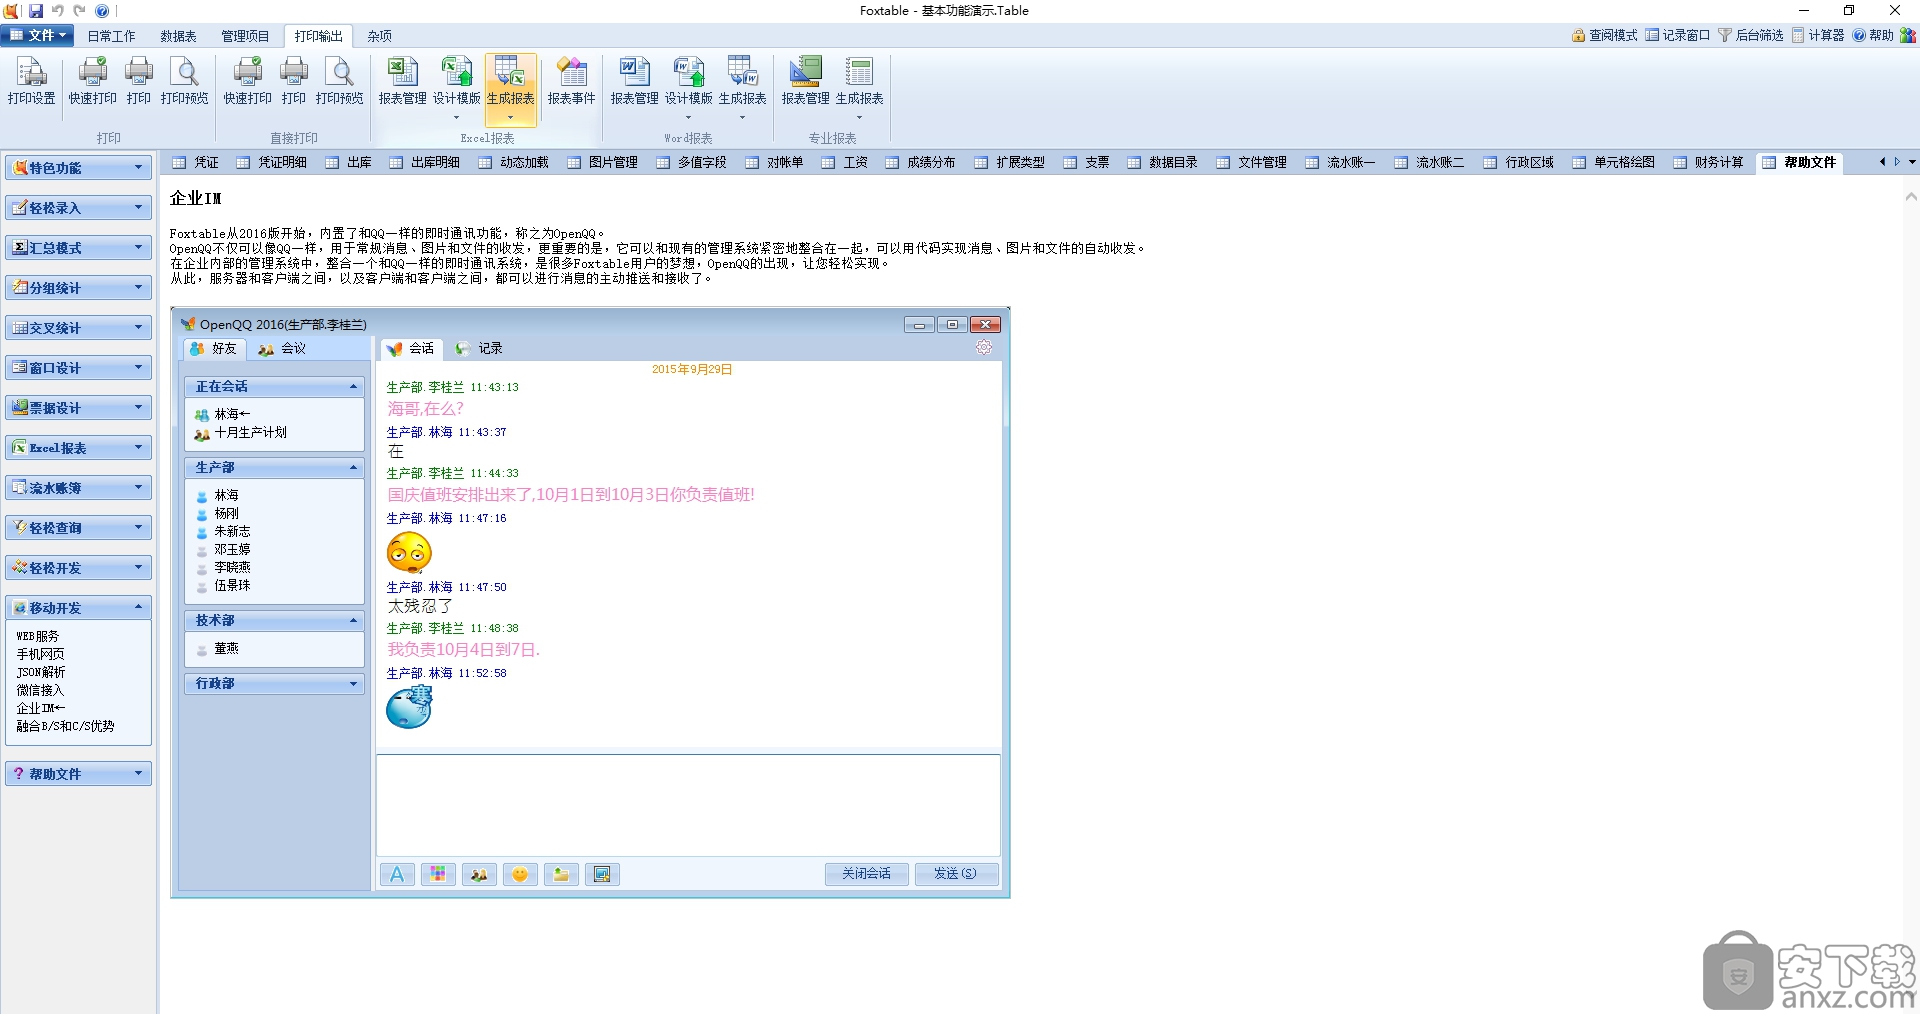Click the 打印设置 ribbon icon
The image size is (1920, 1014).
(x=32, y=81)
